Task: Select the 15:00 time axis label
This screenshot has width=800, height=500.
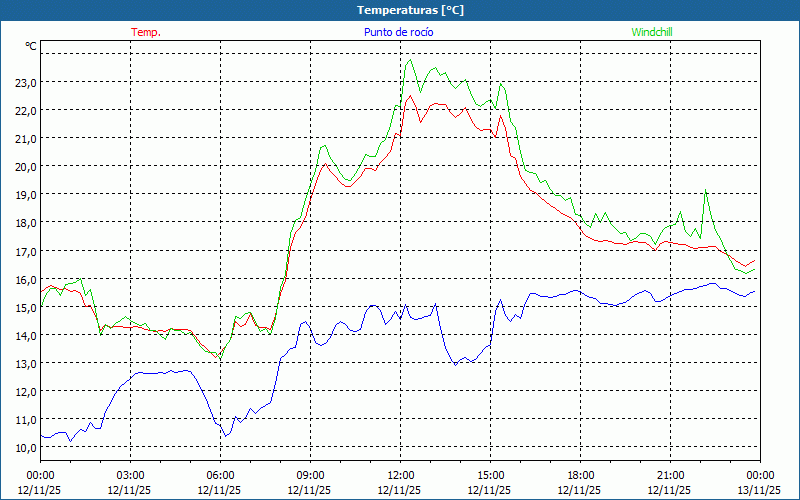Action: [x=491, y=475]
